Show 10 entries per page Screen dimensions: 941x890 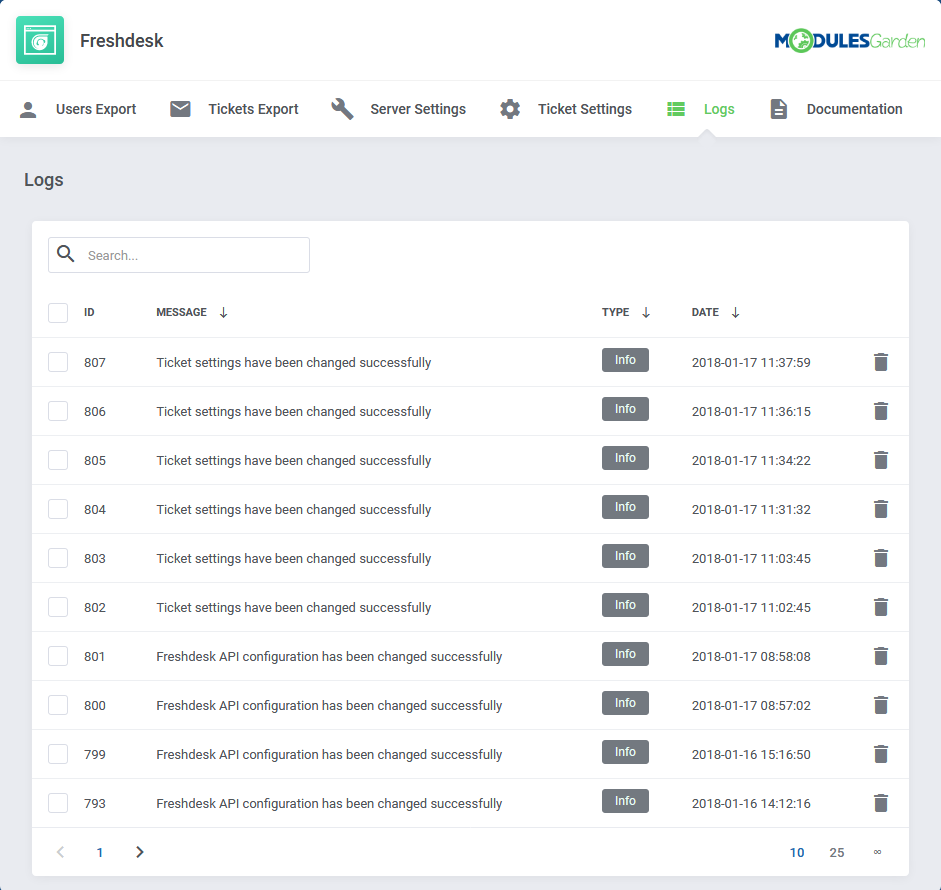796,853
